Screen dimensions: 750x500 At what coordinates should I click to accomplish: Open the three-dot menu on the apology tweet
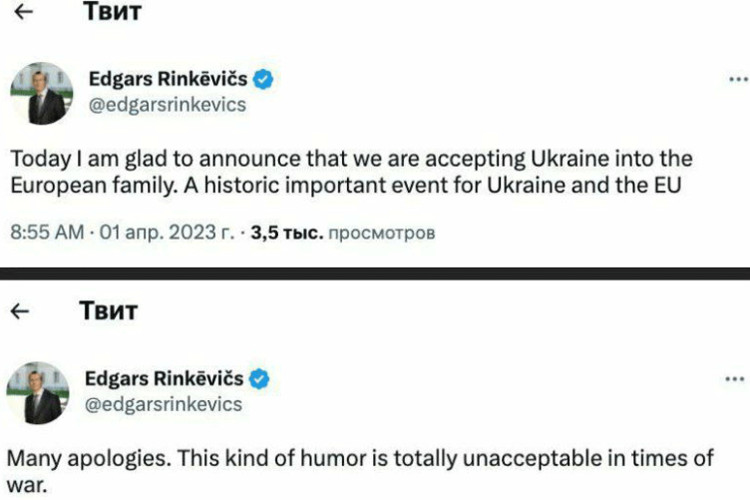(735, 379)
